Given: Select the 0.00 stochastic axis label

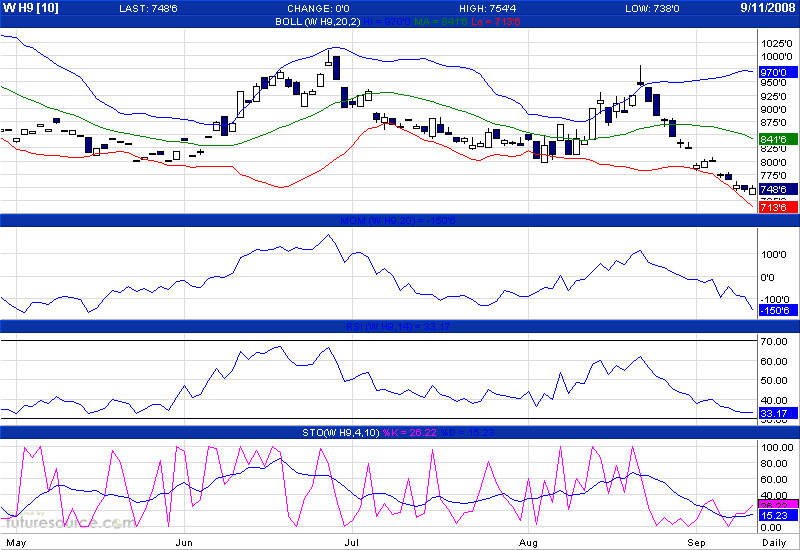Looking at the screenshot, I should click(771, 528).
